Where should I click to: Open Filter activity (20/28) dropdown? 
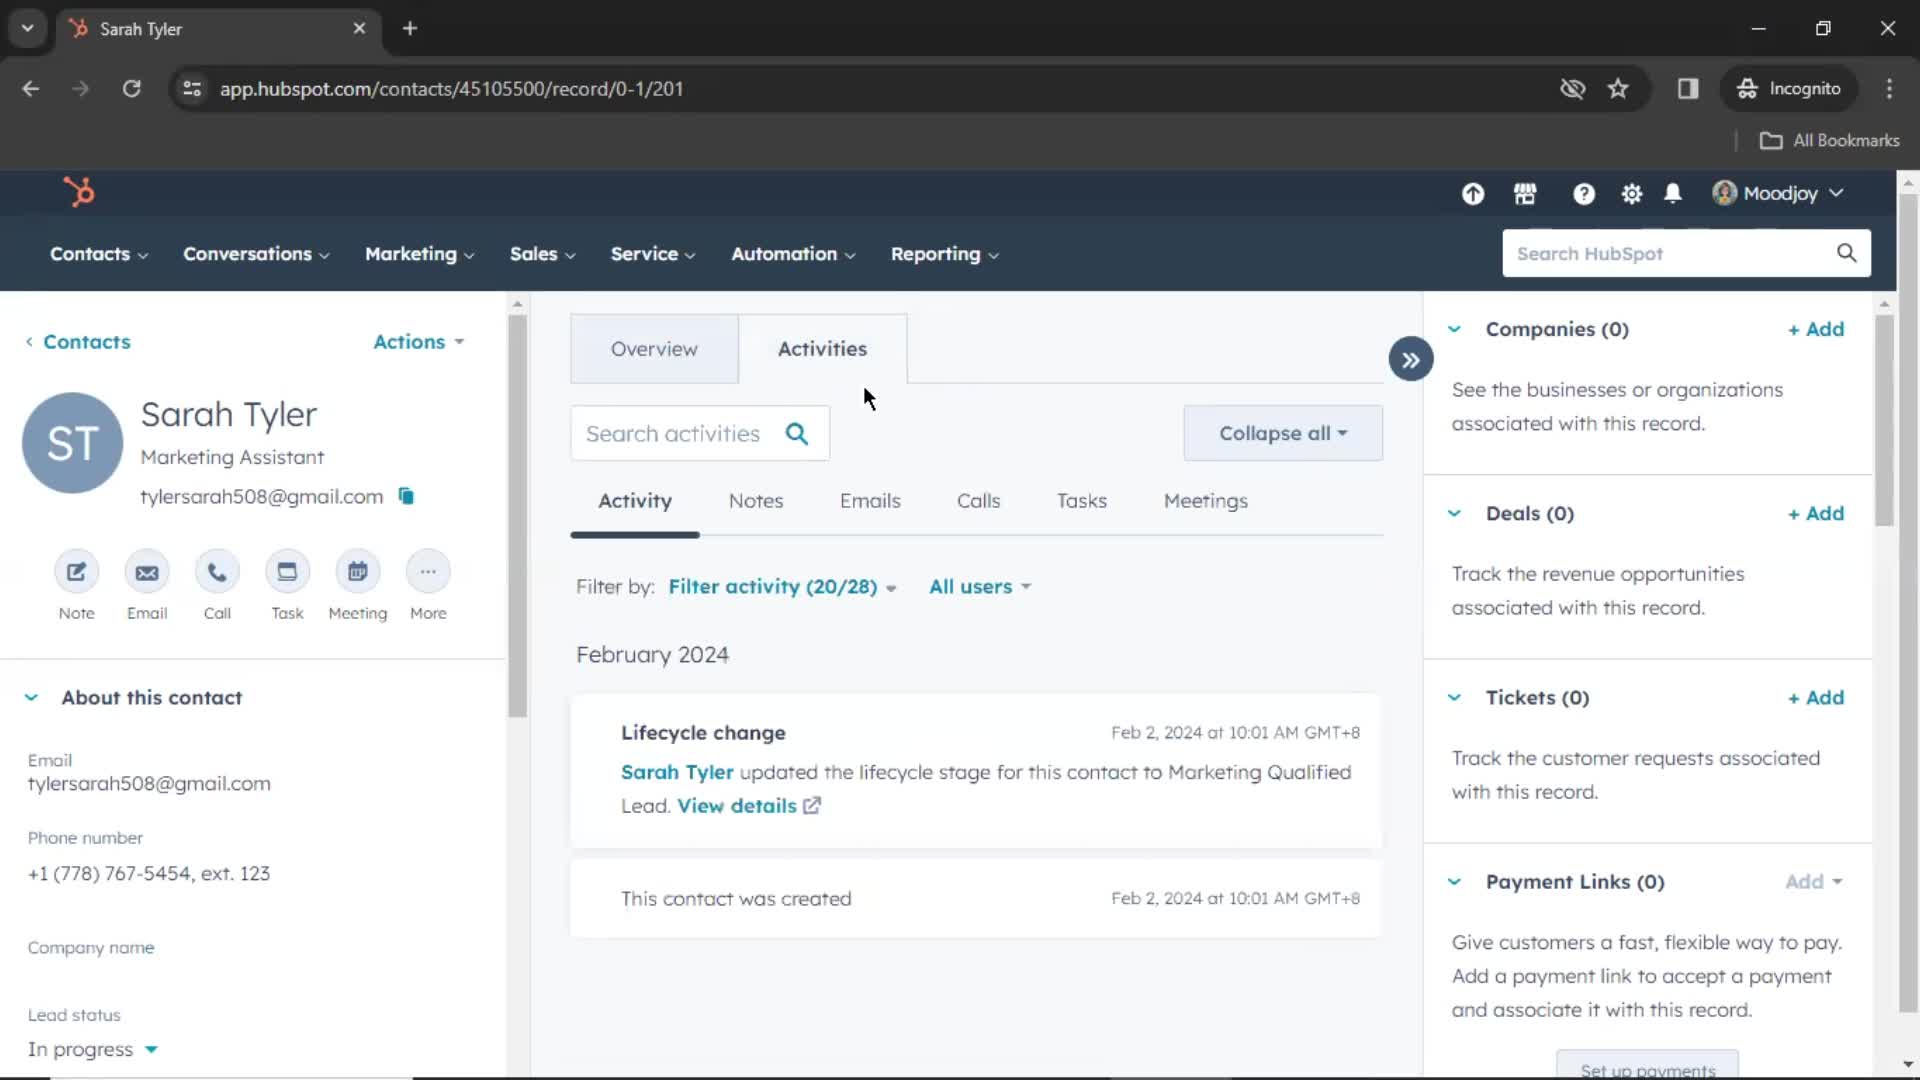click(x=782, y=587)
